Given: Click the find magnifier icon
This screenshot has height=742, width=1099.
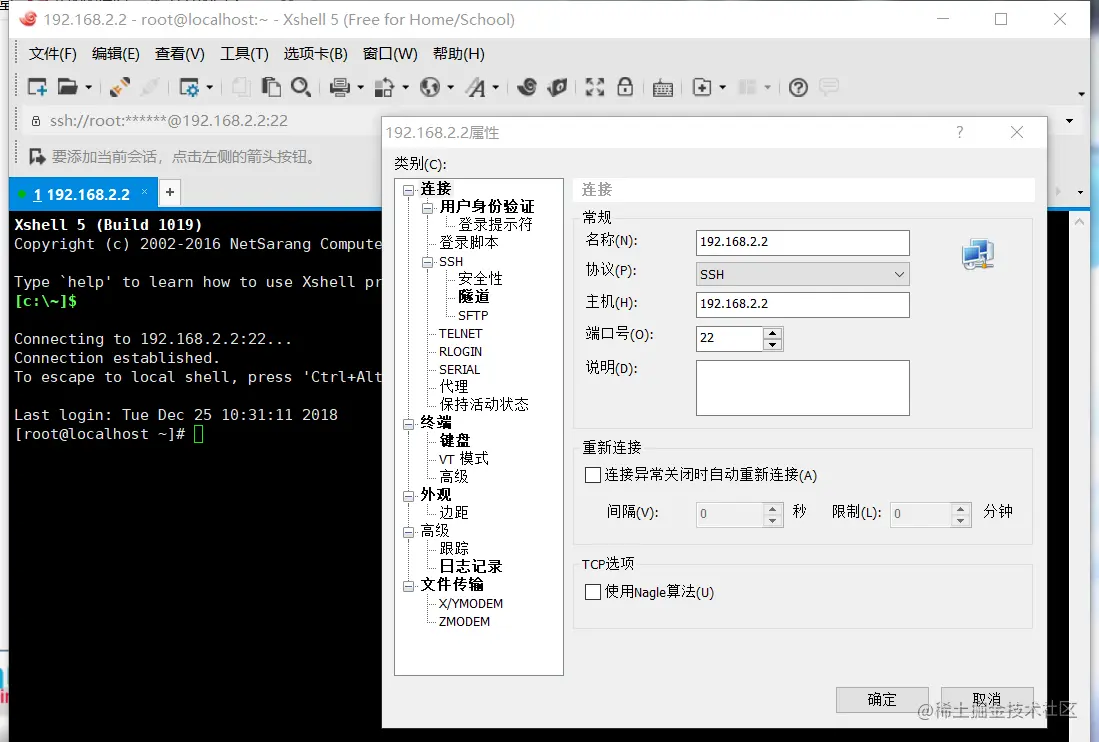Looking at the screenshot, I should point(301,87).
